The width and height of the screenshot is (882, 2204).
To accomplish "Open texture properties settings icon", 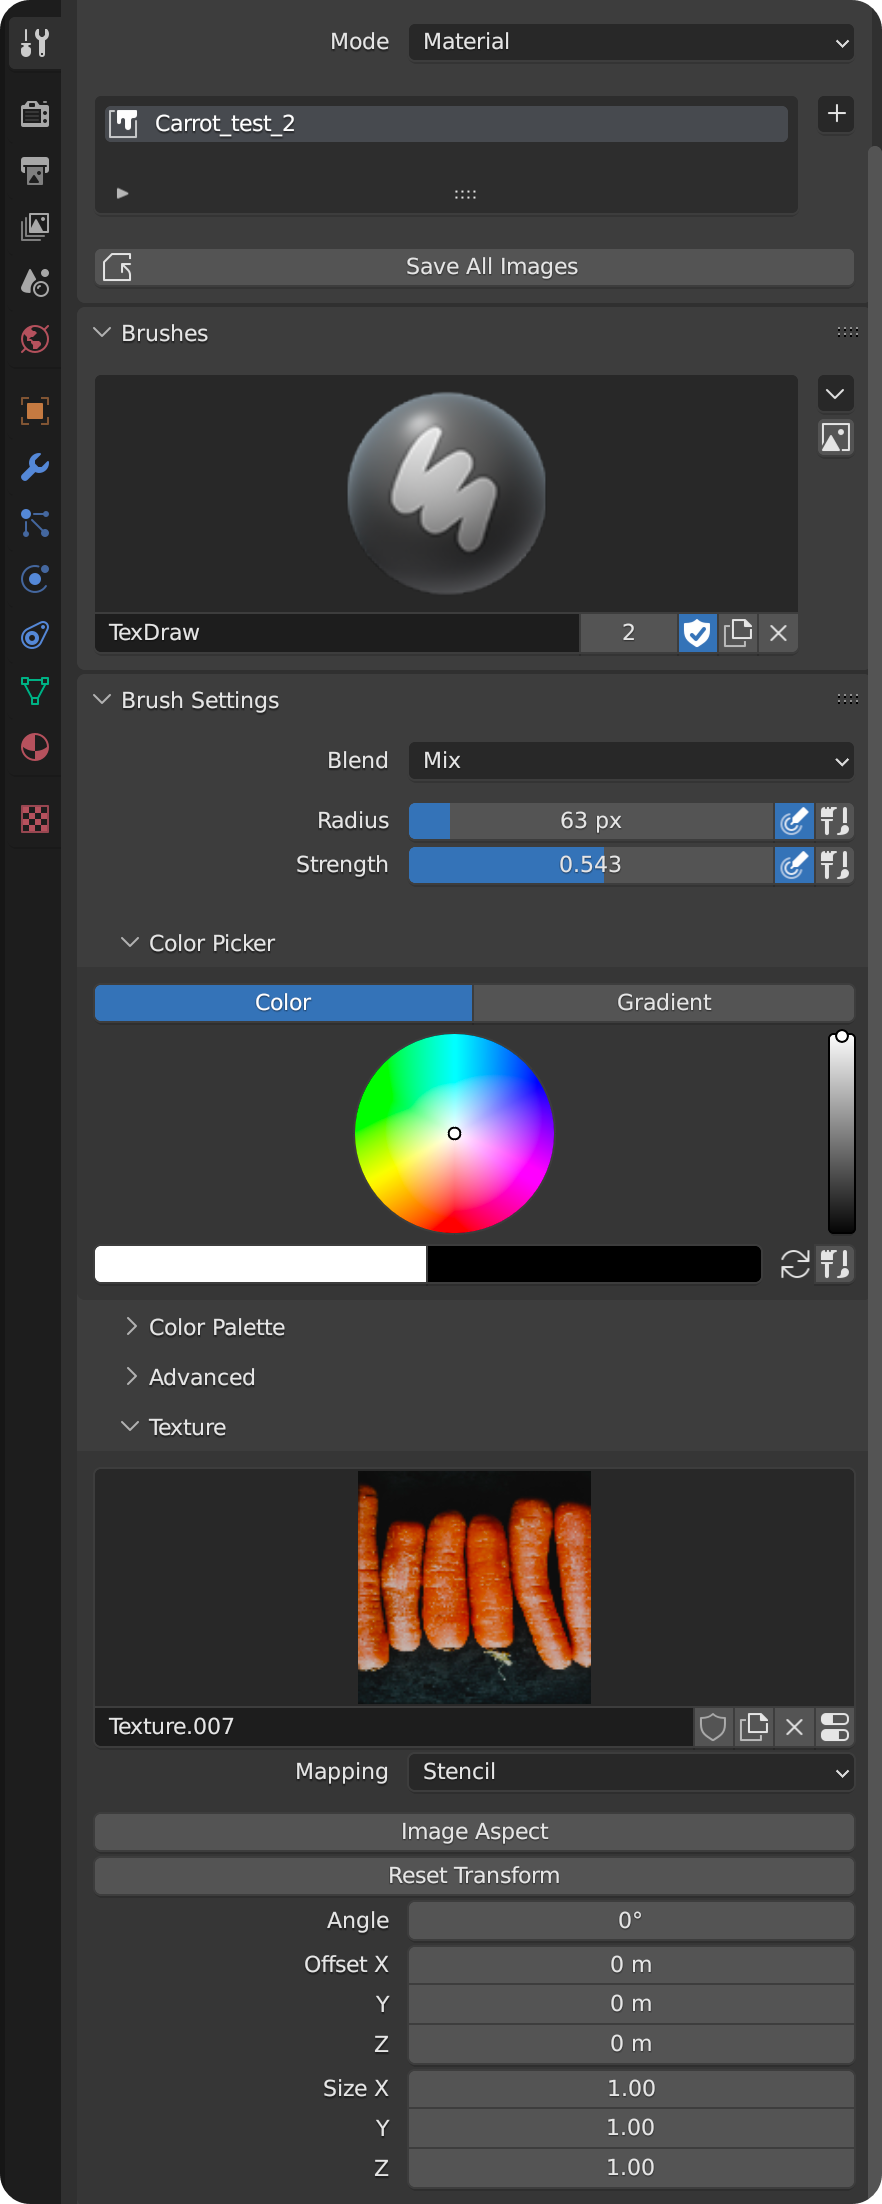I will 835,1727.
